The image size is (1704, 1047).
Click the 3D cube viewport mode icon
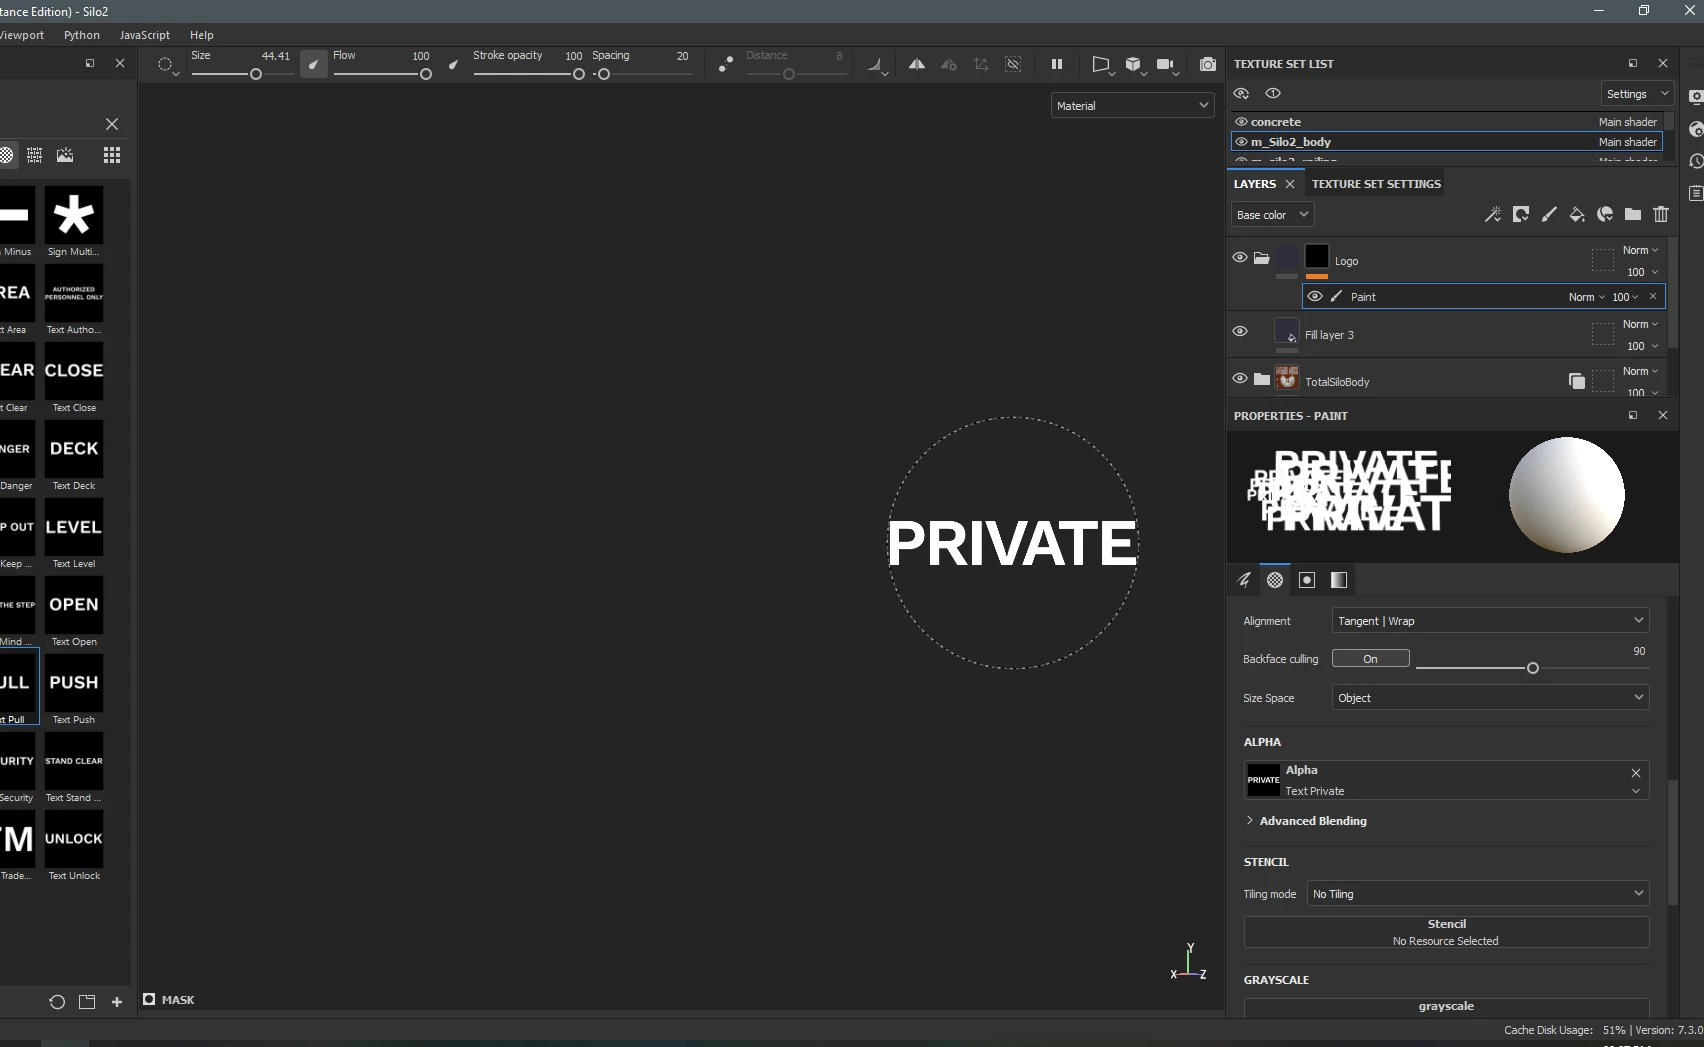pyautogui.click(x=1133, y=64)
